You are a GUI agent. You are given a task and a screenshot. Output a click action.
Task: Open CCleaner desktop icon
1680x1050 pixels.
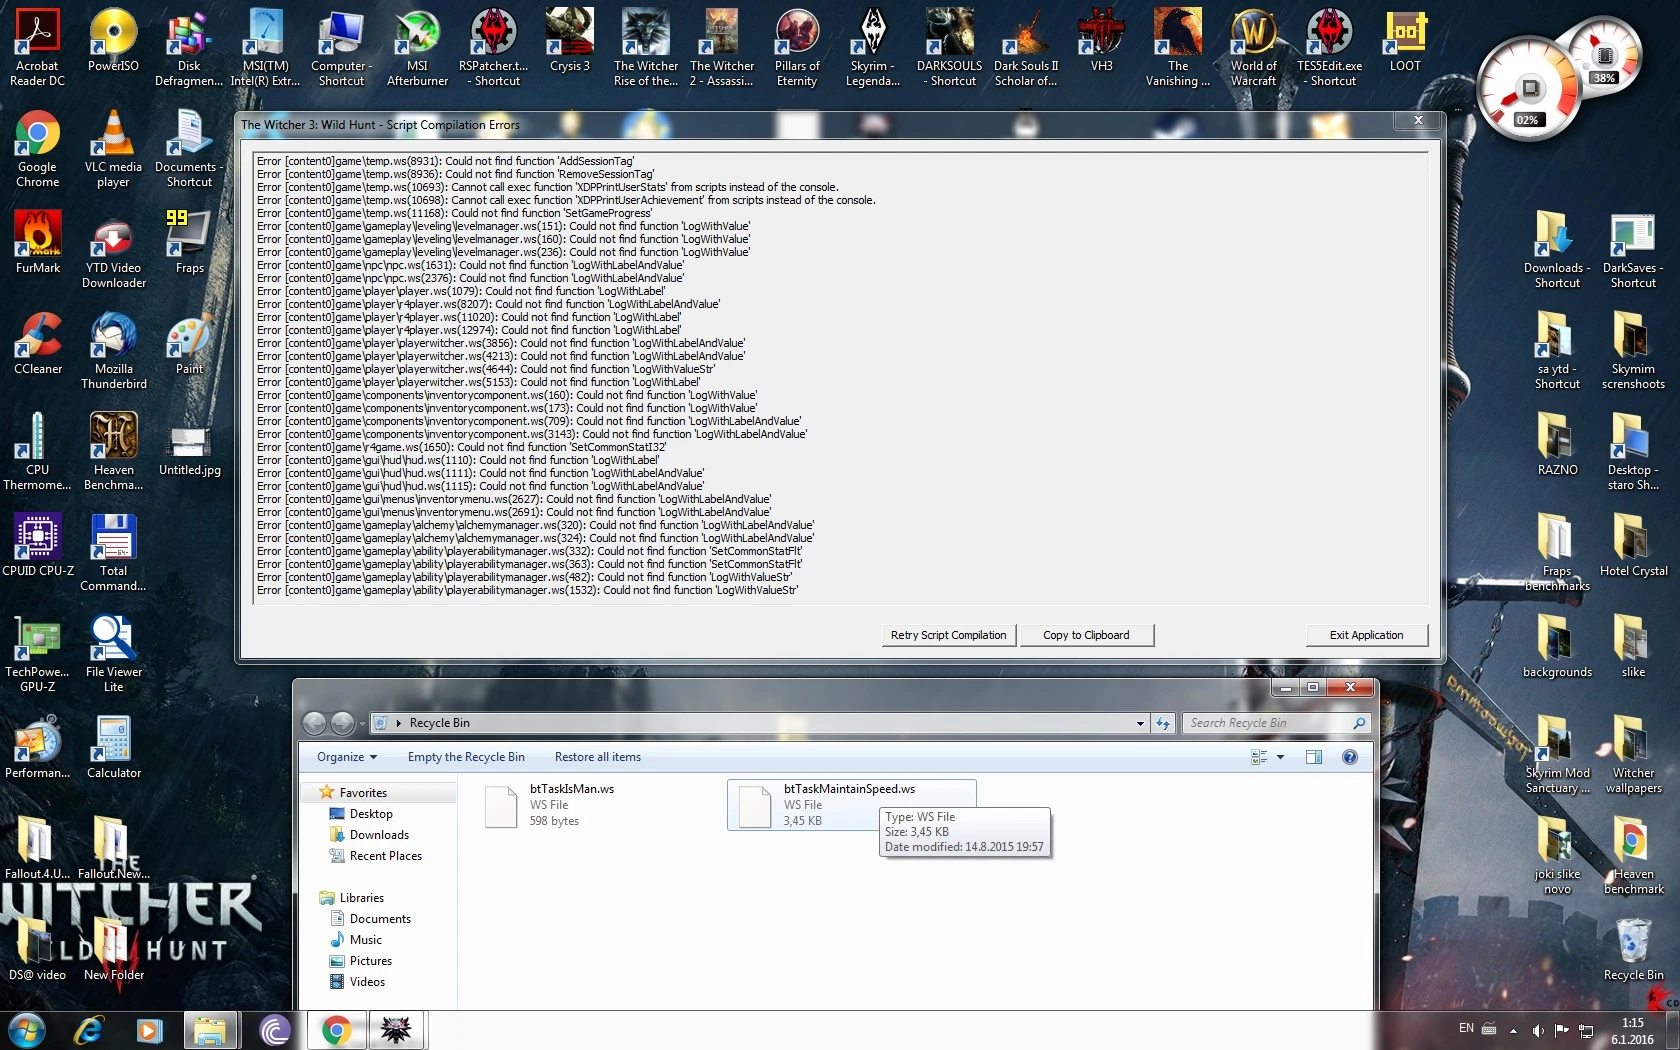click(x=38, y=343)
